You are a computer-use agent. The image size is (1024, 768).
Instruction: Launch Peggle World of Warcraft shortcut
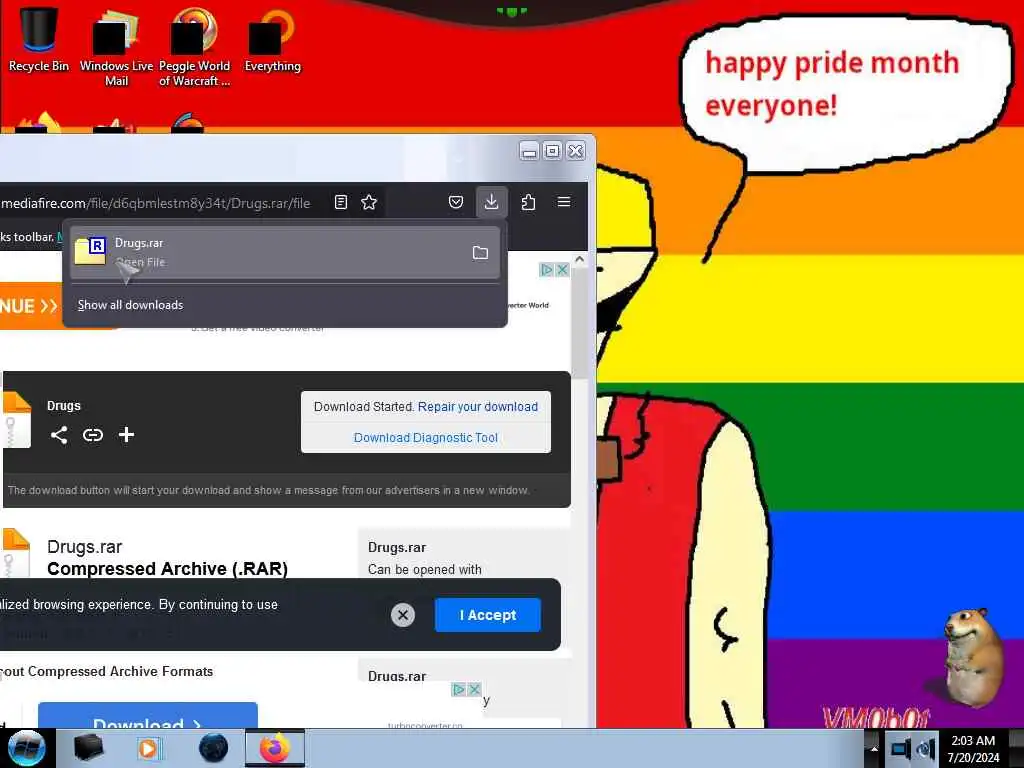click(194, 47)
